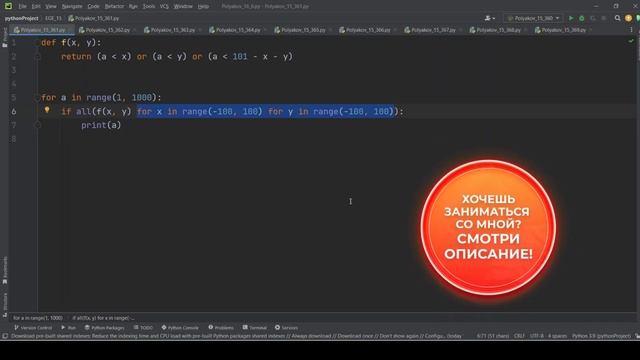
Task: Collapse the fold marker on the for loop line
Action: click(38, 98)
